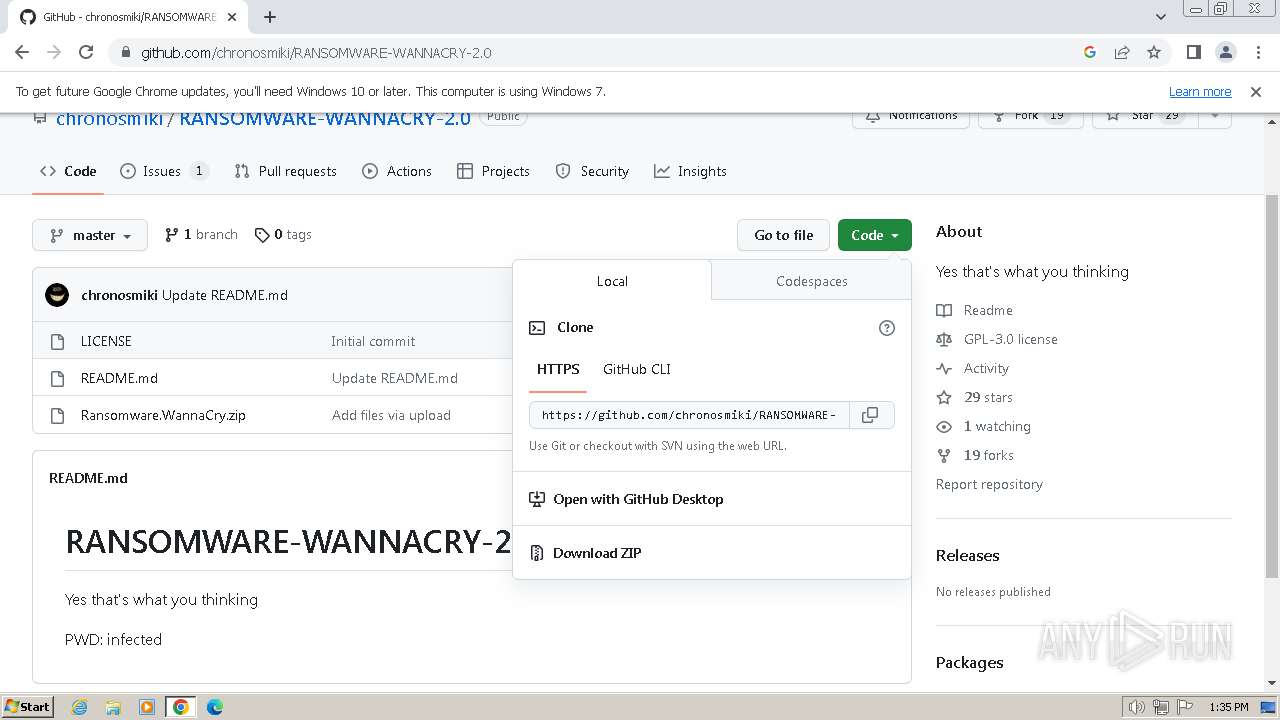Open the Star list dropdown arrow
Screen dimensions: 1280x720
pos(1215,118)
